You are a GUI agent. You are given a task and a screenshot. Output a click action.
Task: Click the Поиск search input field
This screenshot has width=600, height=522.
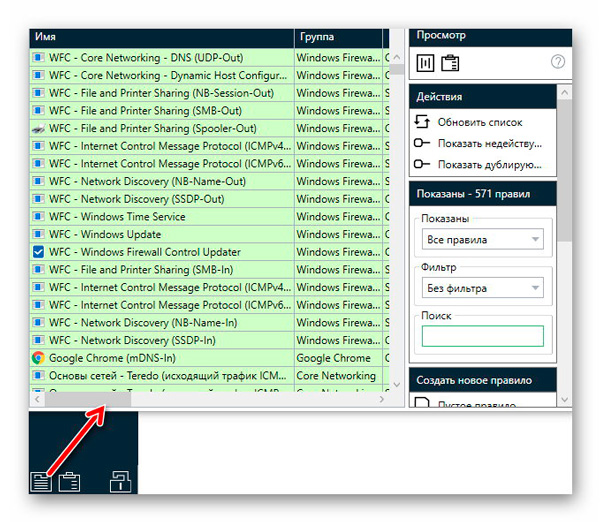(483, 336)
